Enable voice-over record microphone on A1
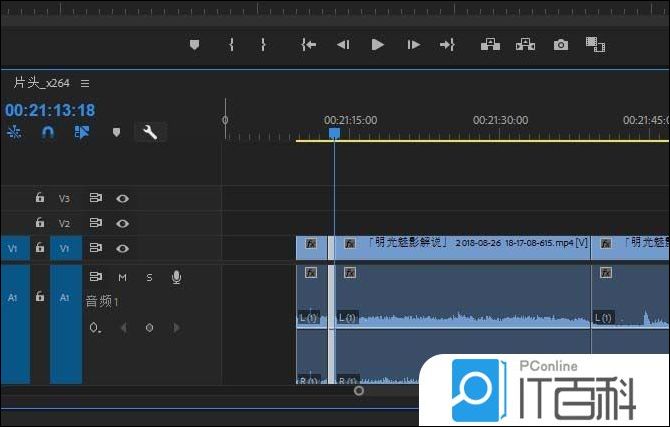Image resolution: width=670 pixels, height=427 pixels. point(176,277)
